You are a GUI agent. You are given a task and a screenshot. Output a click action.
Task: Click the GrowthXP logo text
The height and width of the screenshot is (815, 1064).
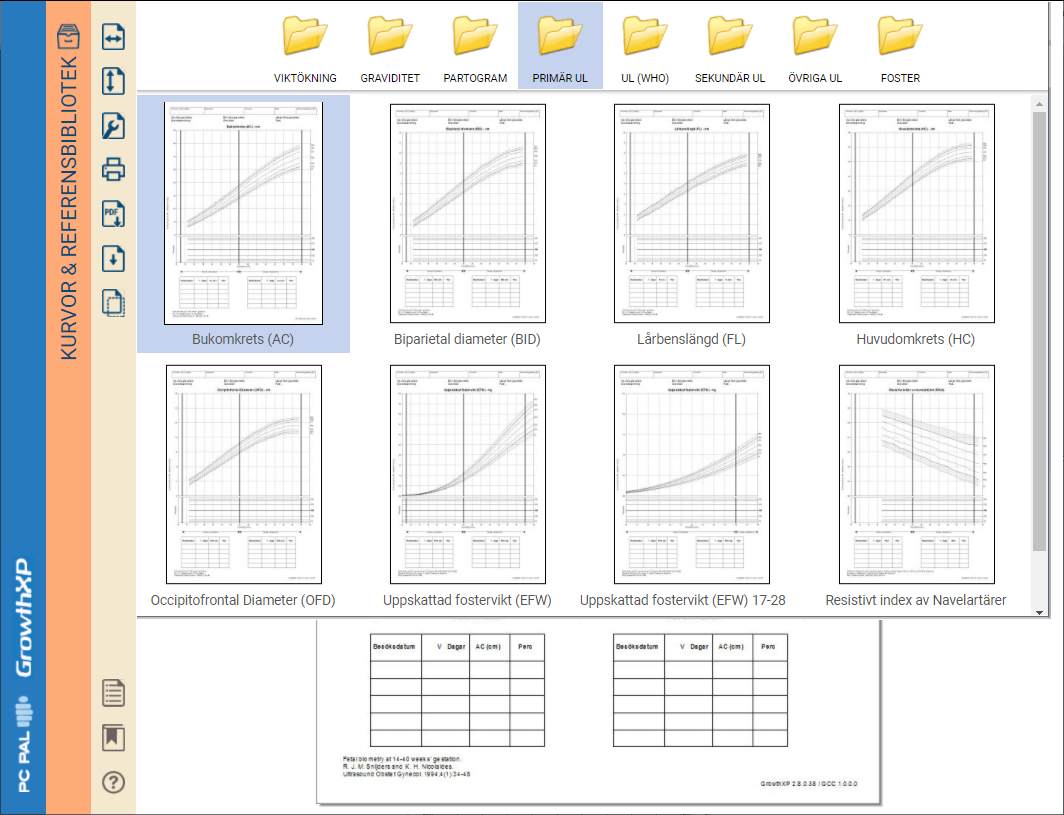[x=24, y=617]
